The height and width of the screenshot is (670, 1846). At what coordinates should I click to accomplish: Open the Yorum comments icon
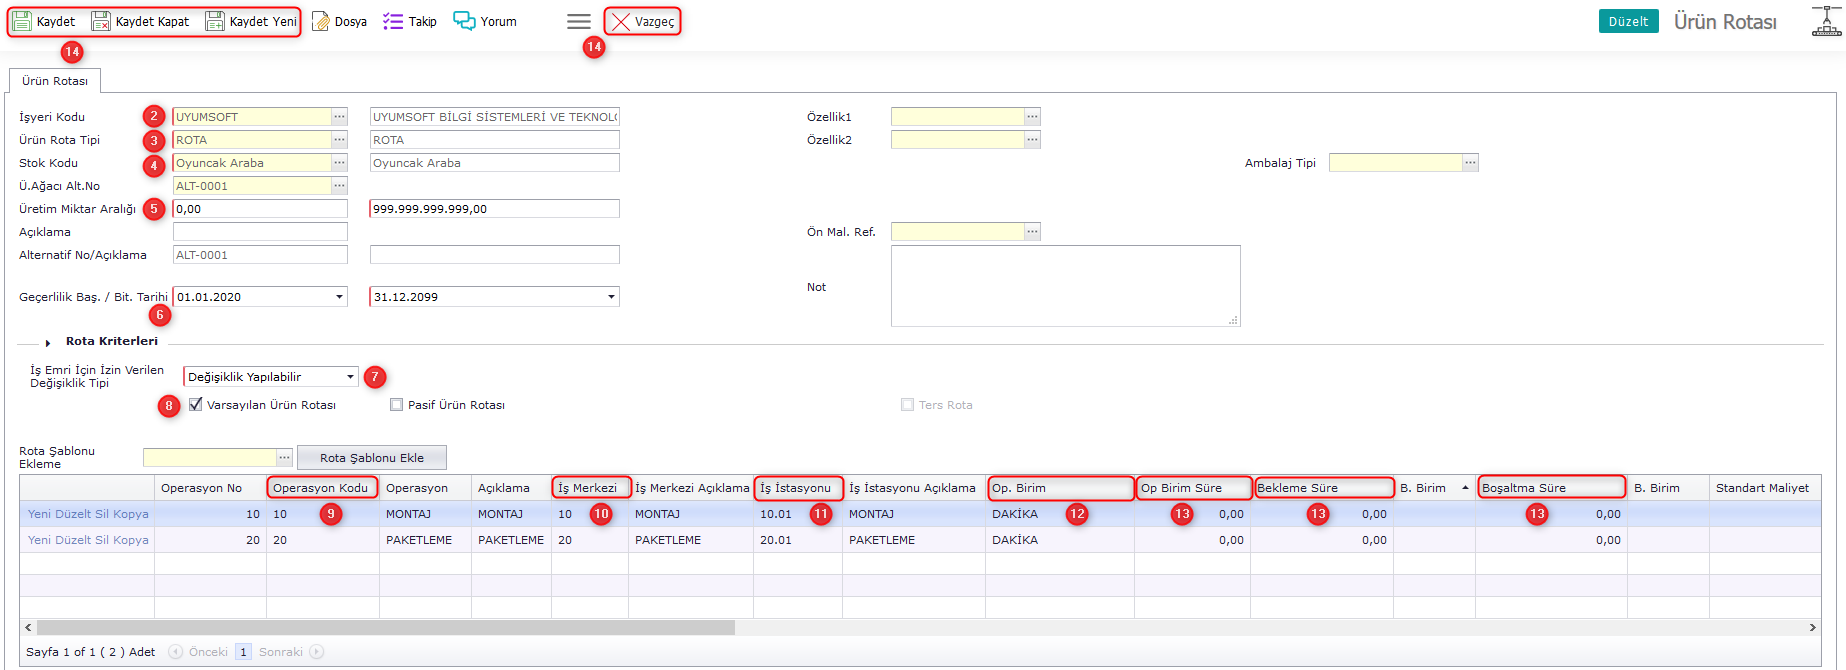pos(464,21)
